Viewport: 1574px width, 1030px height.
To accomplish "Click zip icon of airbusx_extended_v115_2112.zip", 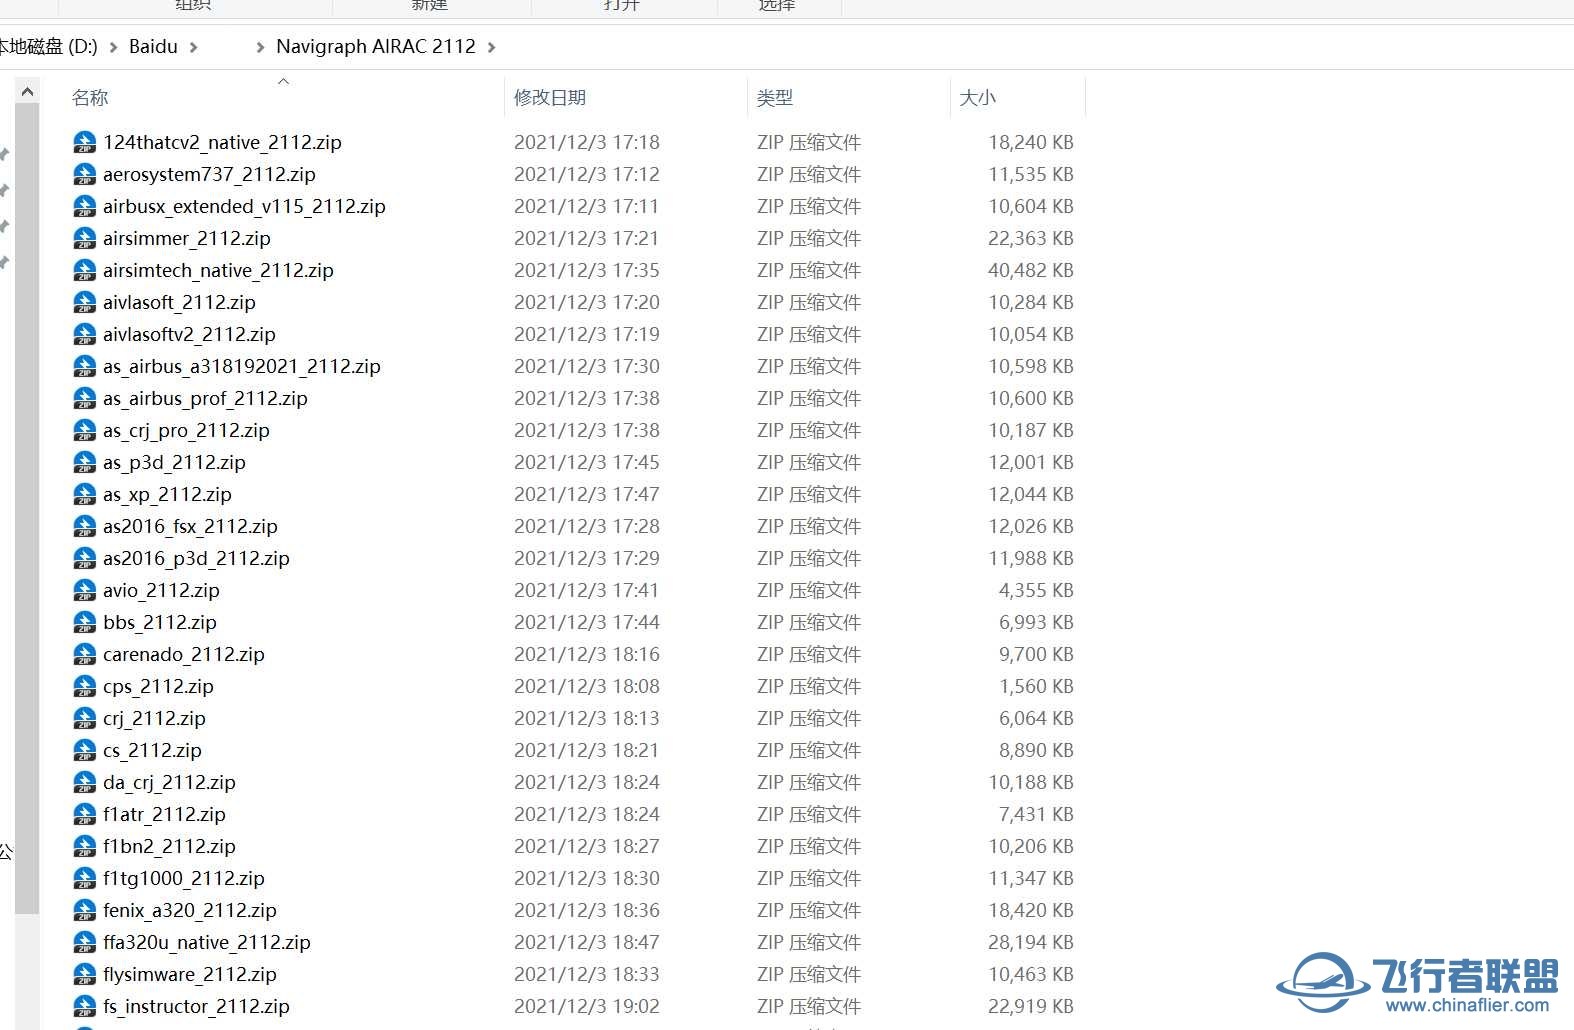I will (85, 206).
